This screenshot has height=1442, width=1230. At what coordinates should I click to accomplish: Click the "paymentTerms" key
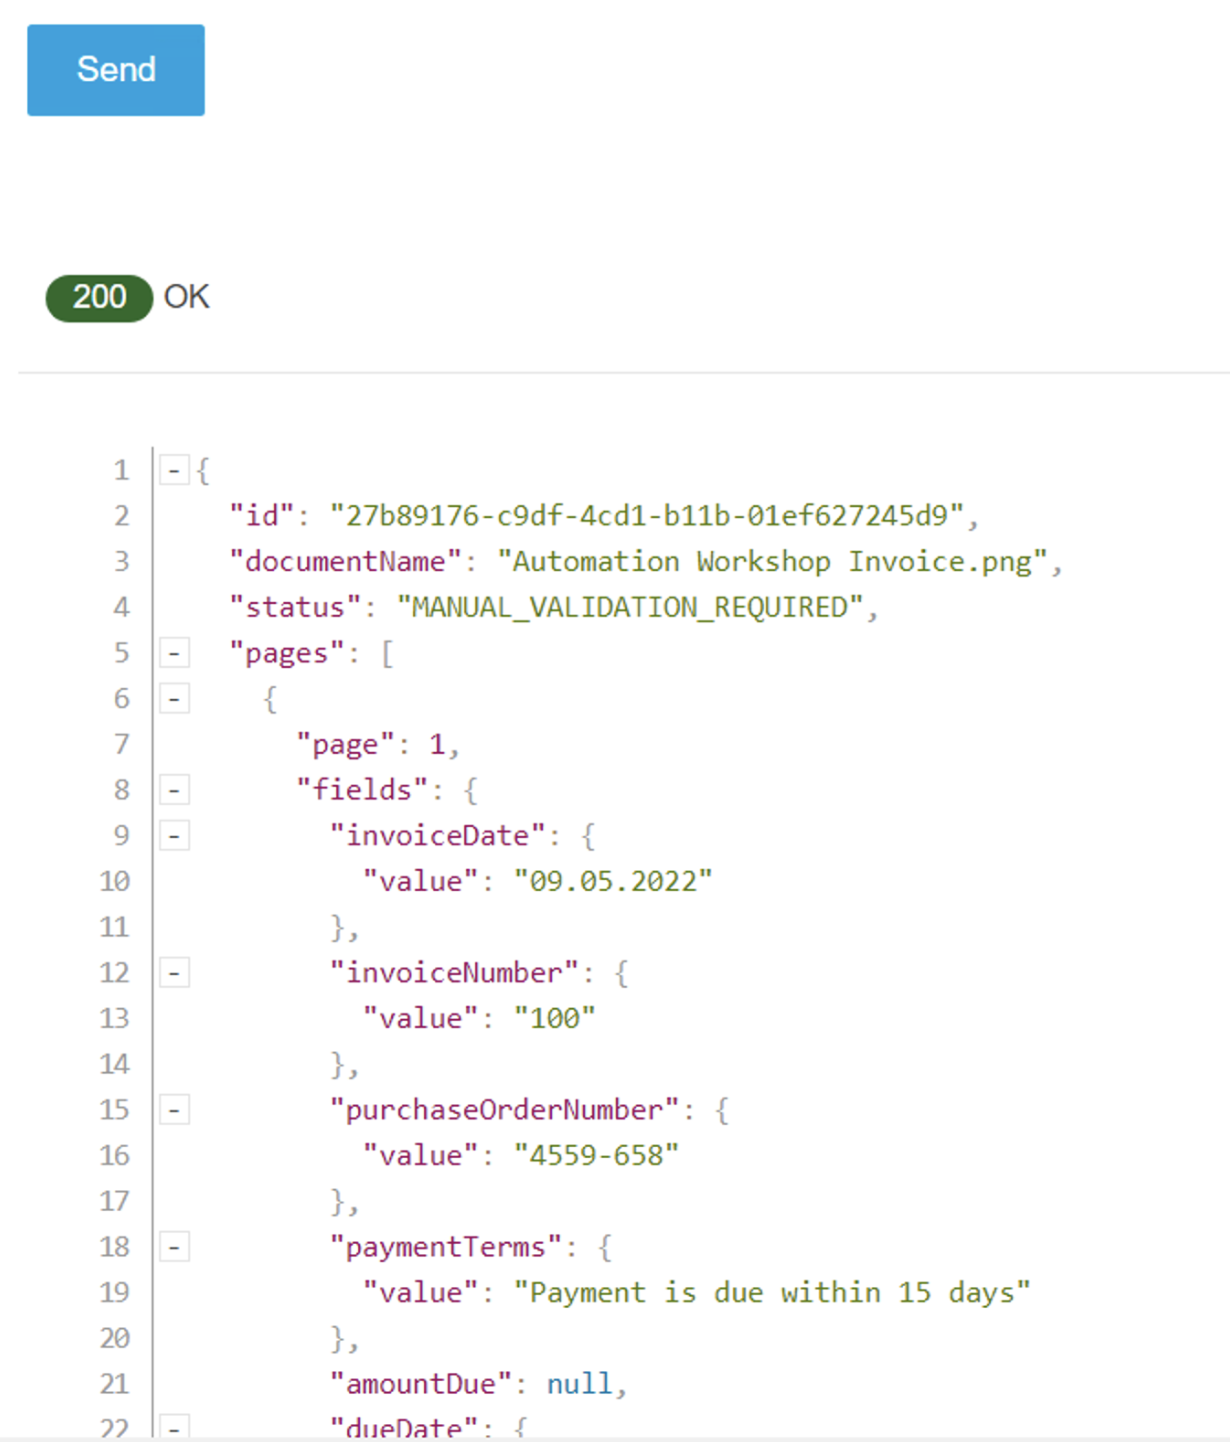pos(446,1247)
